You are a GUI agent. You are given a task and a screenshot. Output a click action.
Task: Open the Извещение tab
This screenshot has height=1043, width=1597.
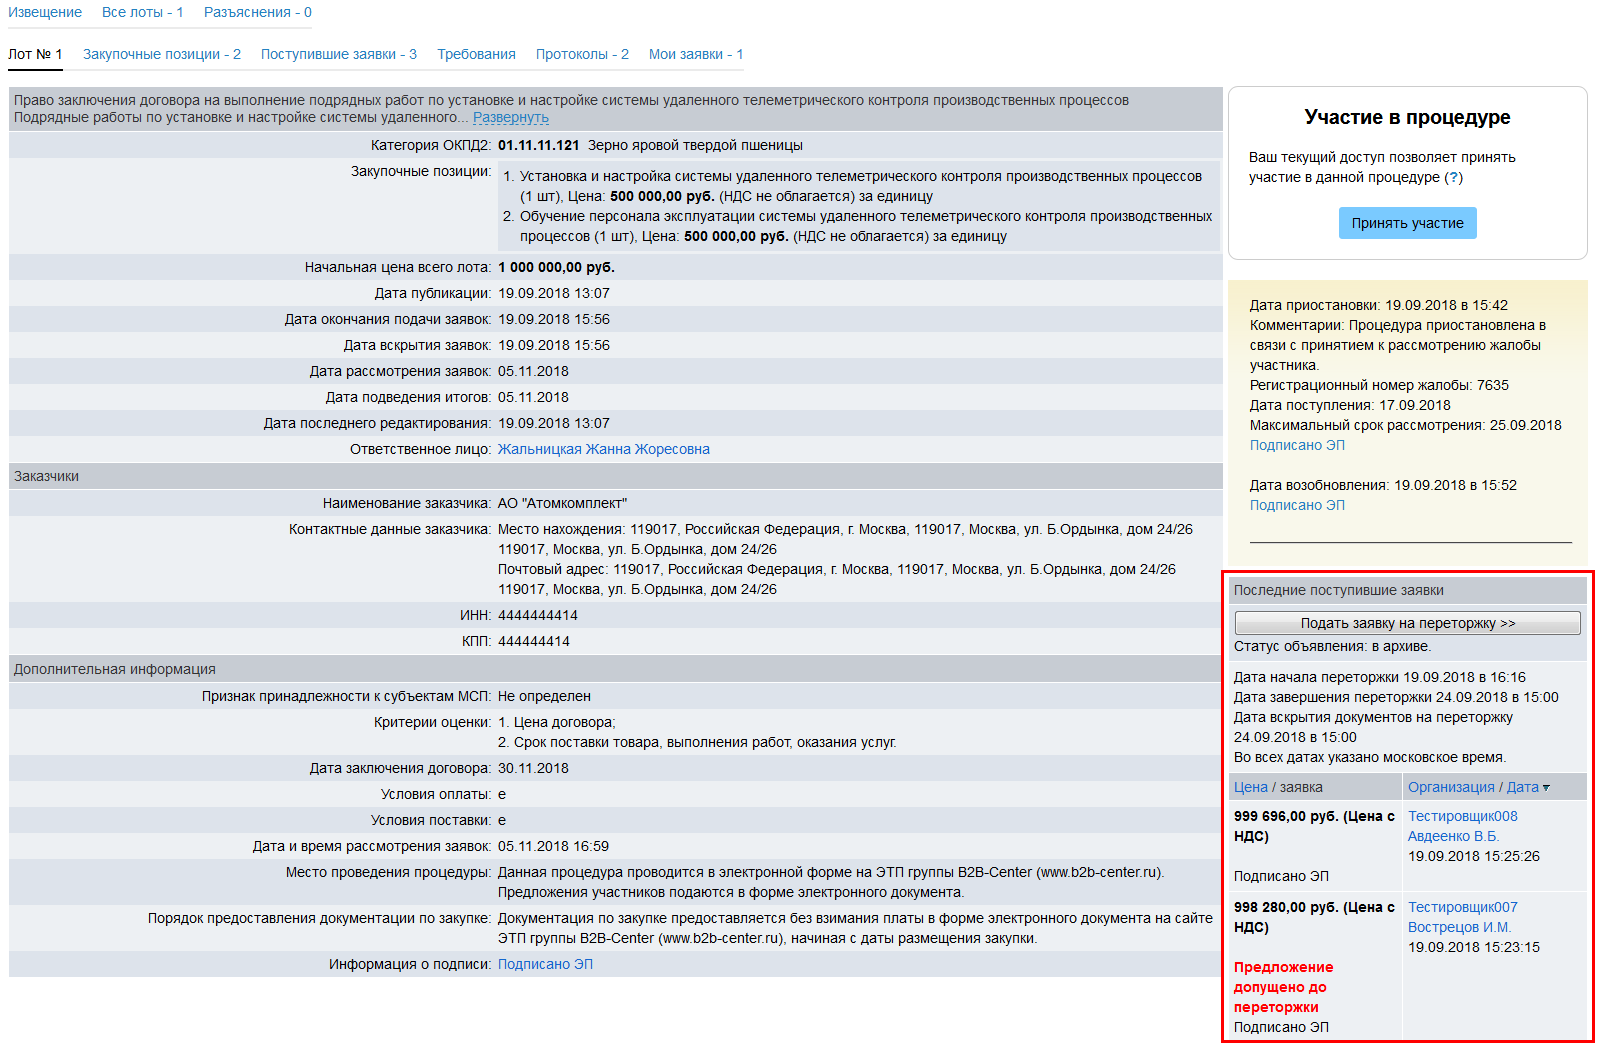[45, 12]
